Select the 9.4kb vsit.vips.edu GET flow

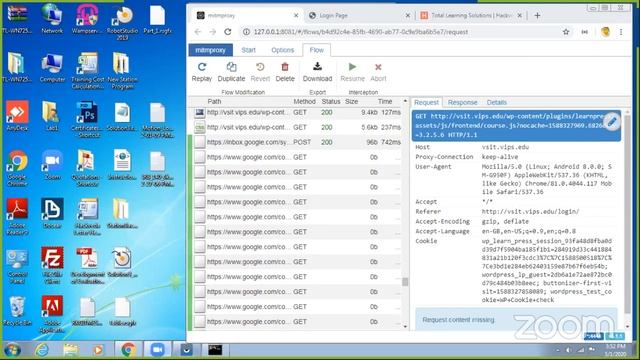pyautogui.click(x=297, y=112)
